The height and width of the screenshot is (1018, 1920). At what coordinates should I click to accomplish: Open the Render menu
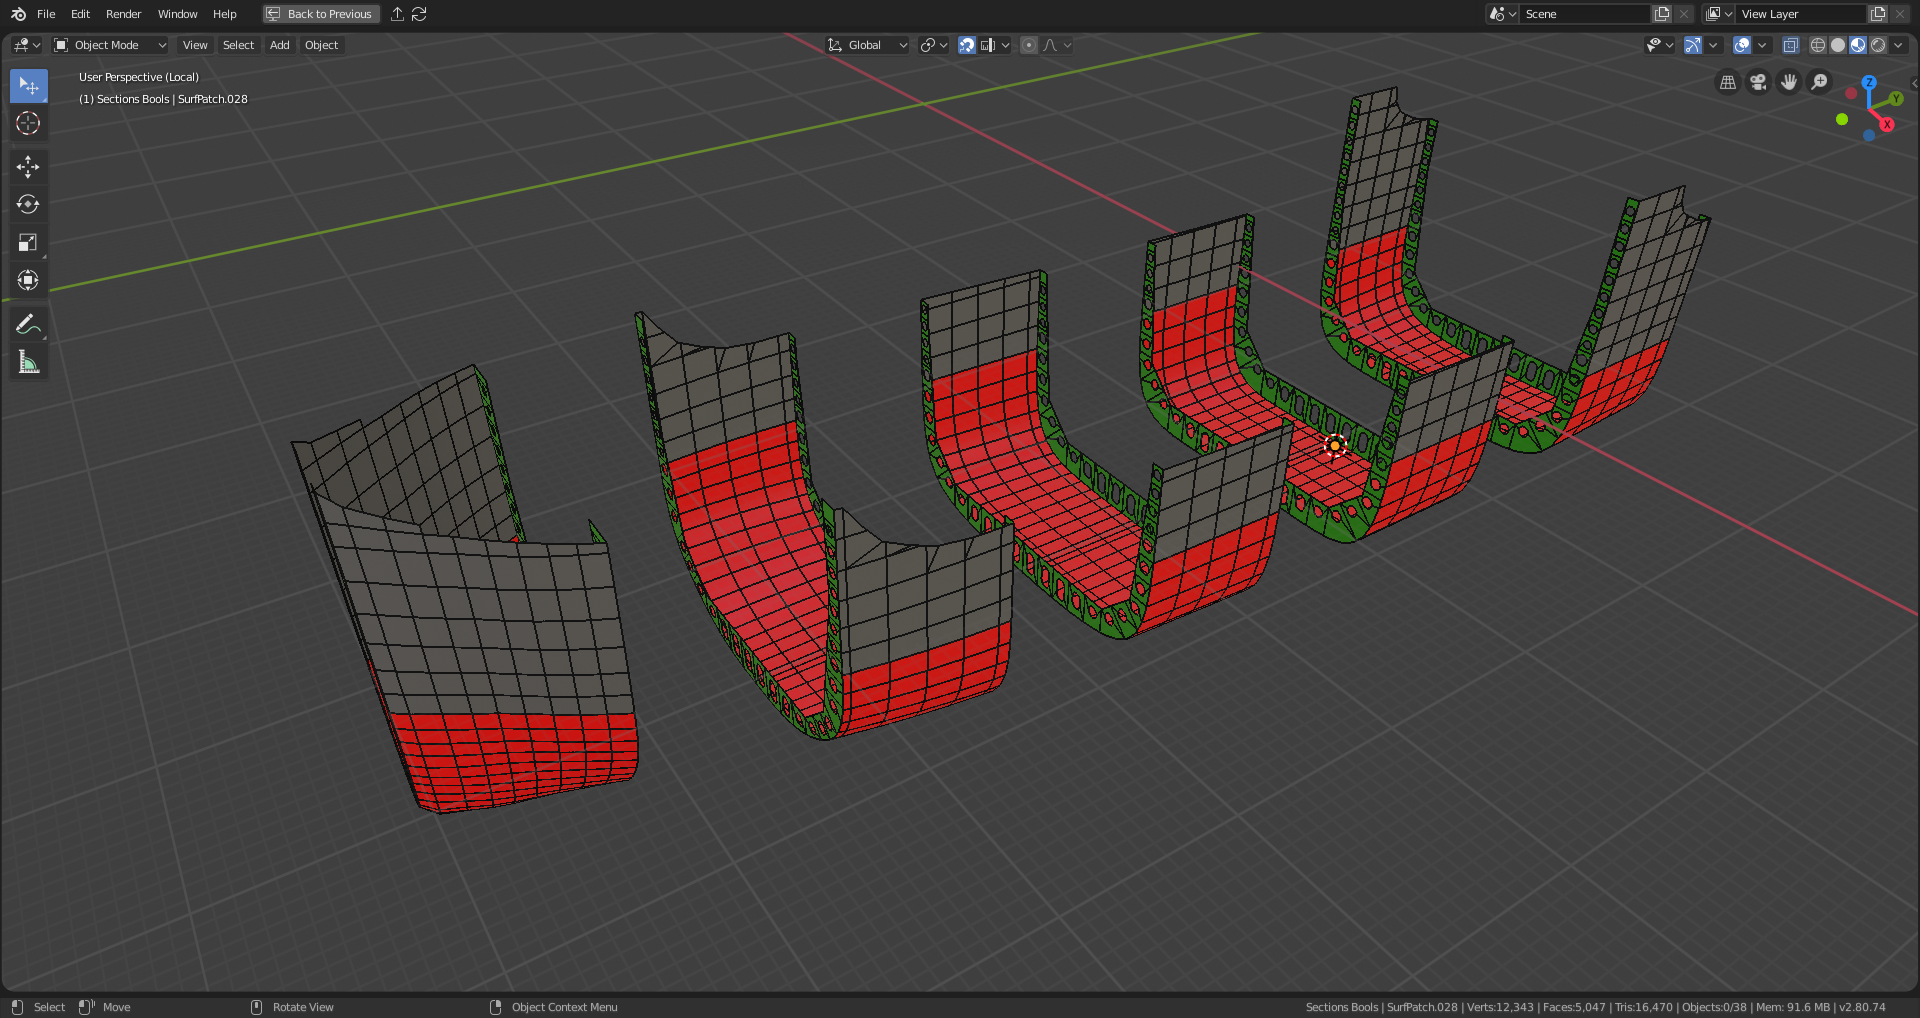[123, 14]
